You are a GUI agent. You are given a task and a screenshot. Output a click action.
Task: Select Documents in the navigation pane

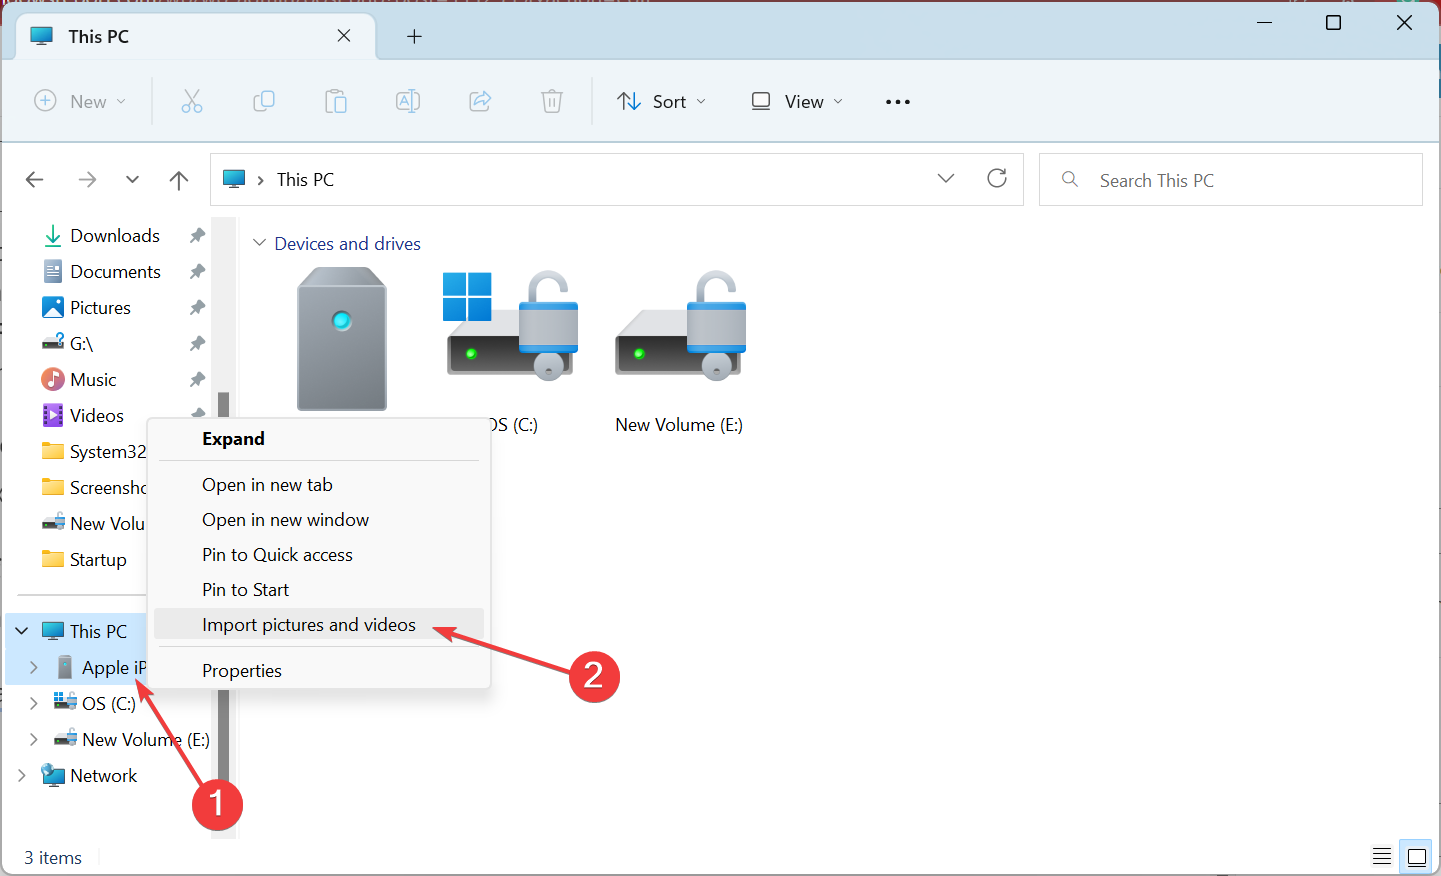pos(114,271)
